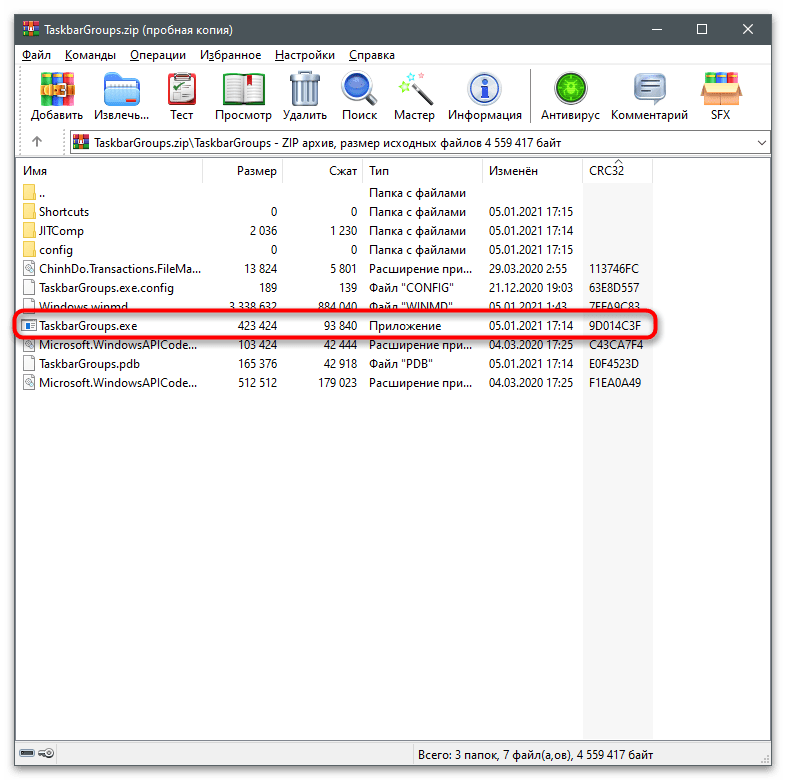Viewport: 786px width, 780px height.
Task: Select the parent '..' folder icon
Action: coord(29,192)
